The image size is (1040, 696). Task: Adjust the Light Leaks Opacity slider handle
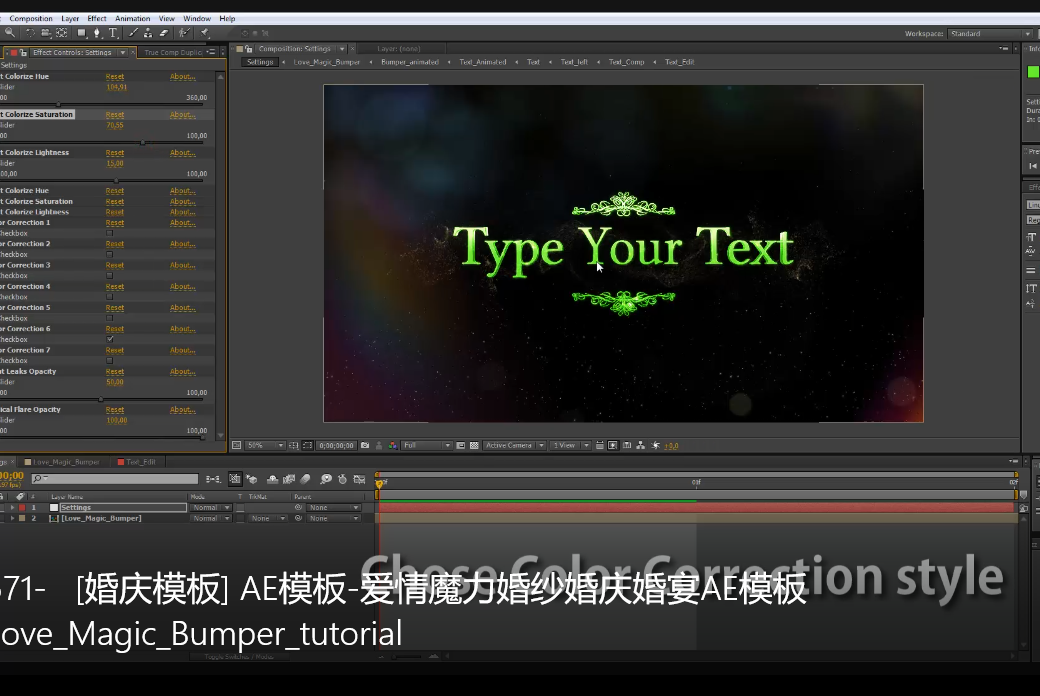(x=101, y=399)
